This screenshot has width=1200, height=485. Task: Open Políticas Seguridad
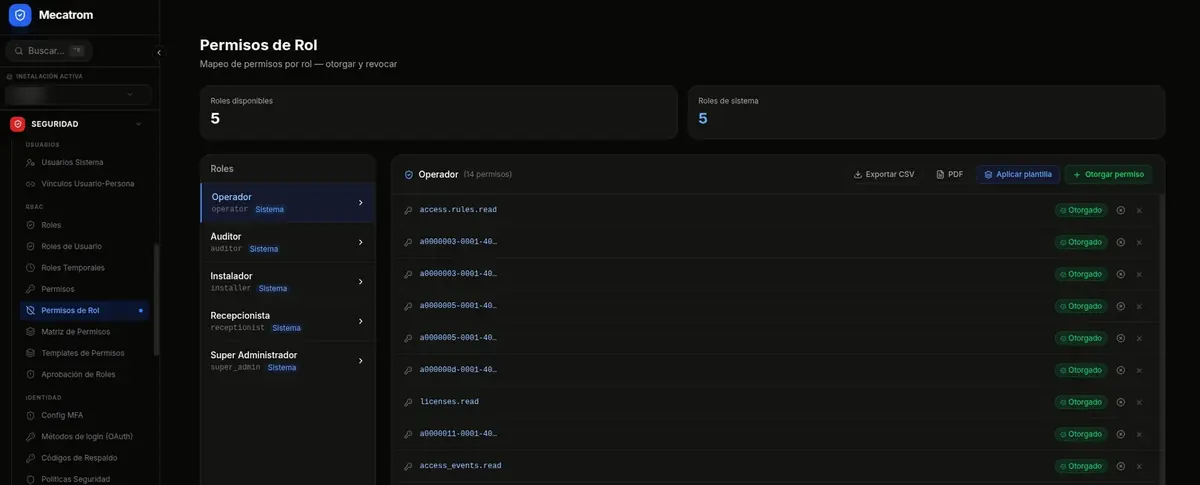tap(85, 479)
